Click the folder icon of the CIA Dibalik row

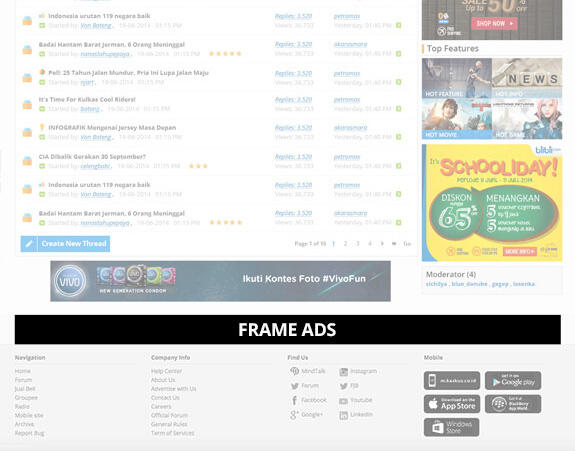(x=27, y=161)
